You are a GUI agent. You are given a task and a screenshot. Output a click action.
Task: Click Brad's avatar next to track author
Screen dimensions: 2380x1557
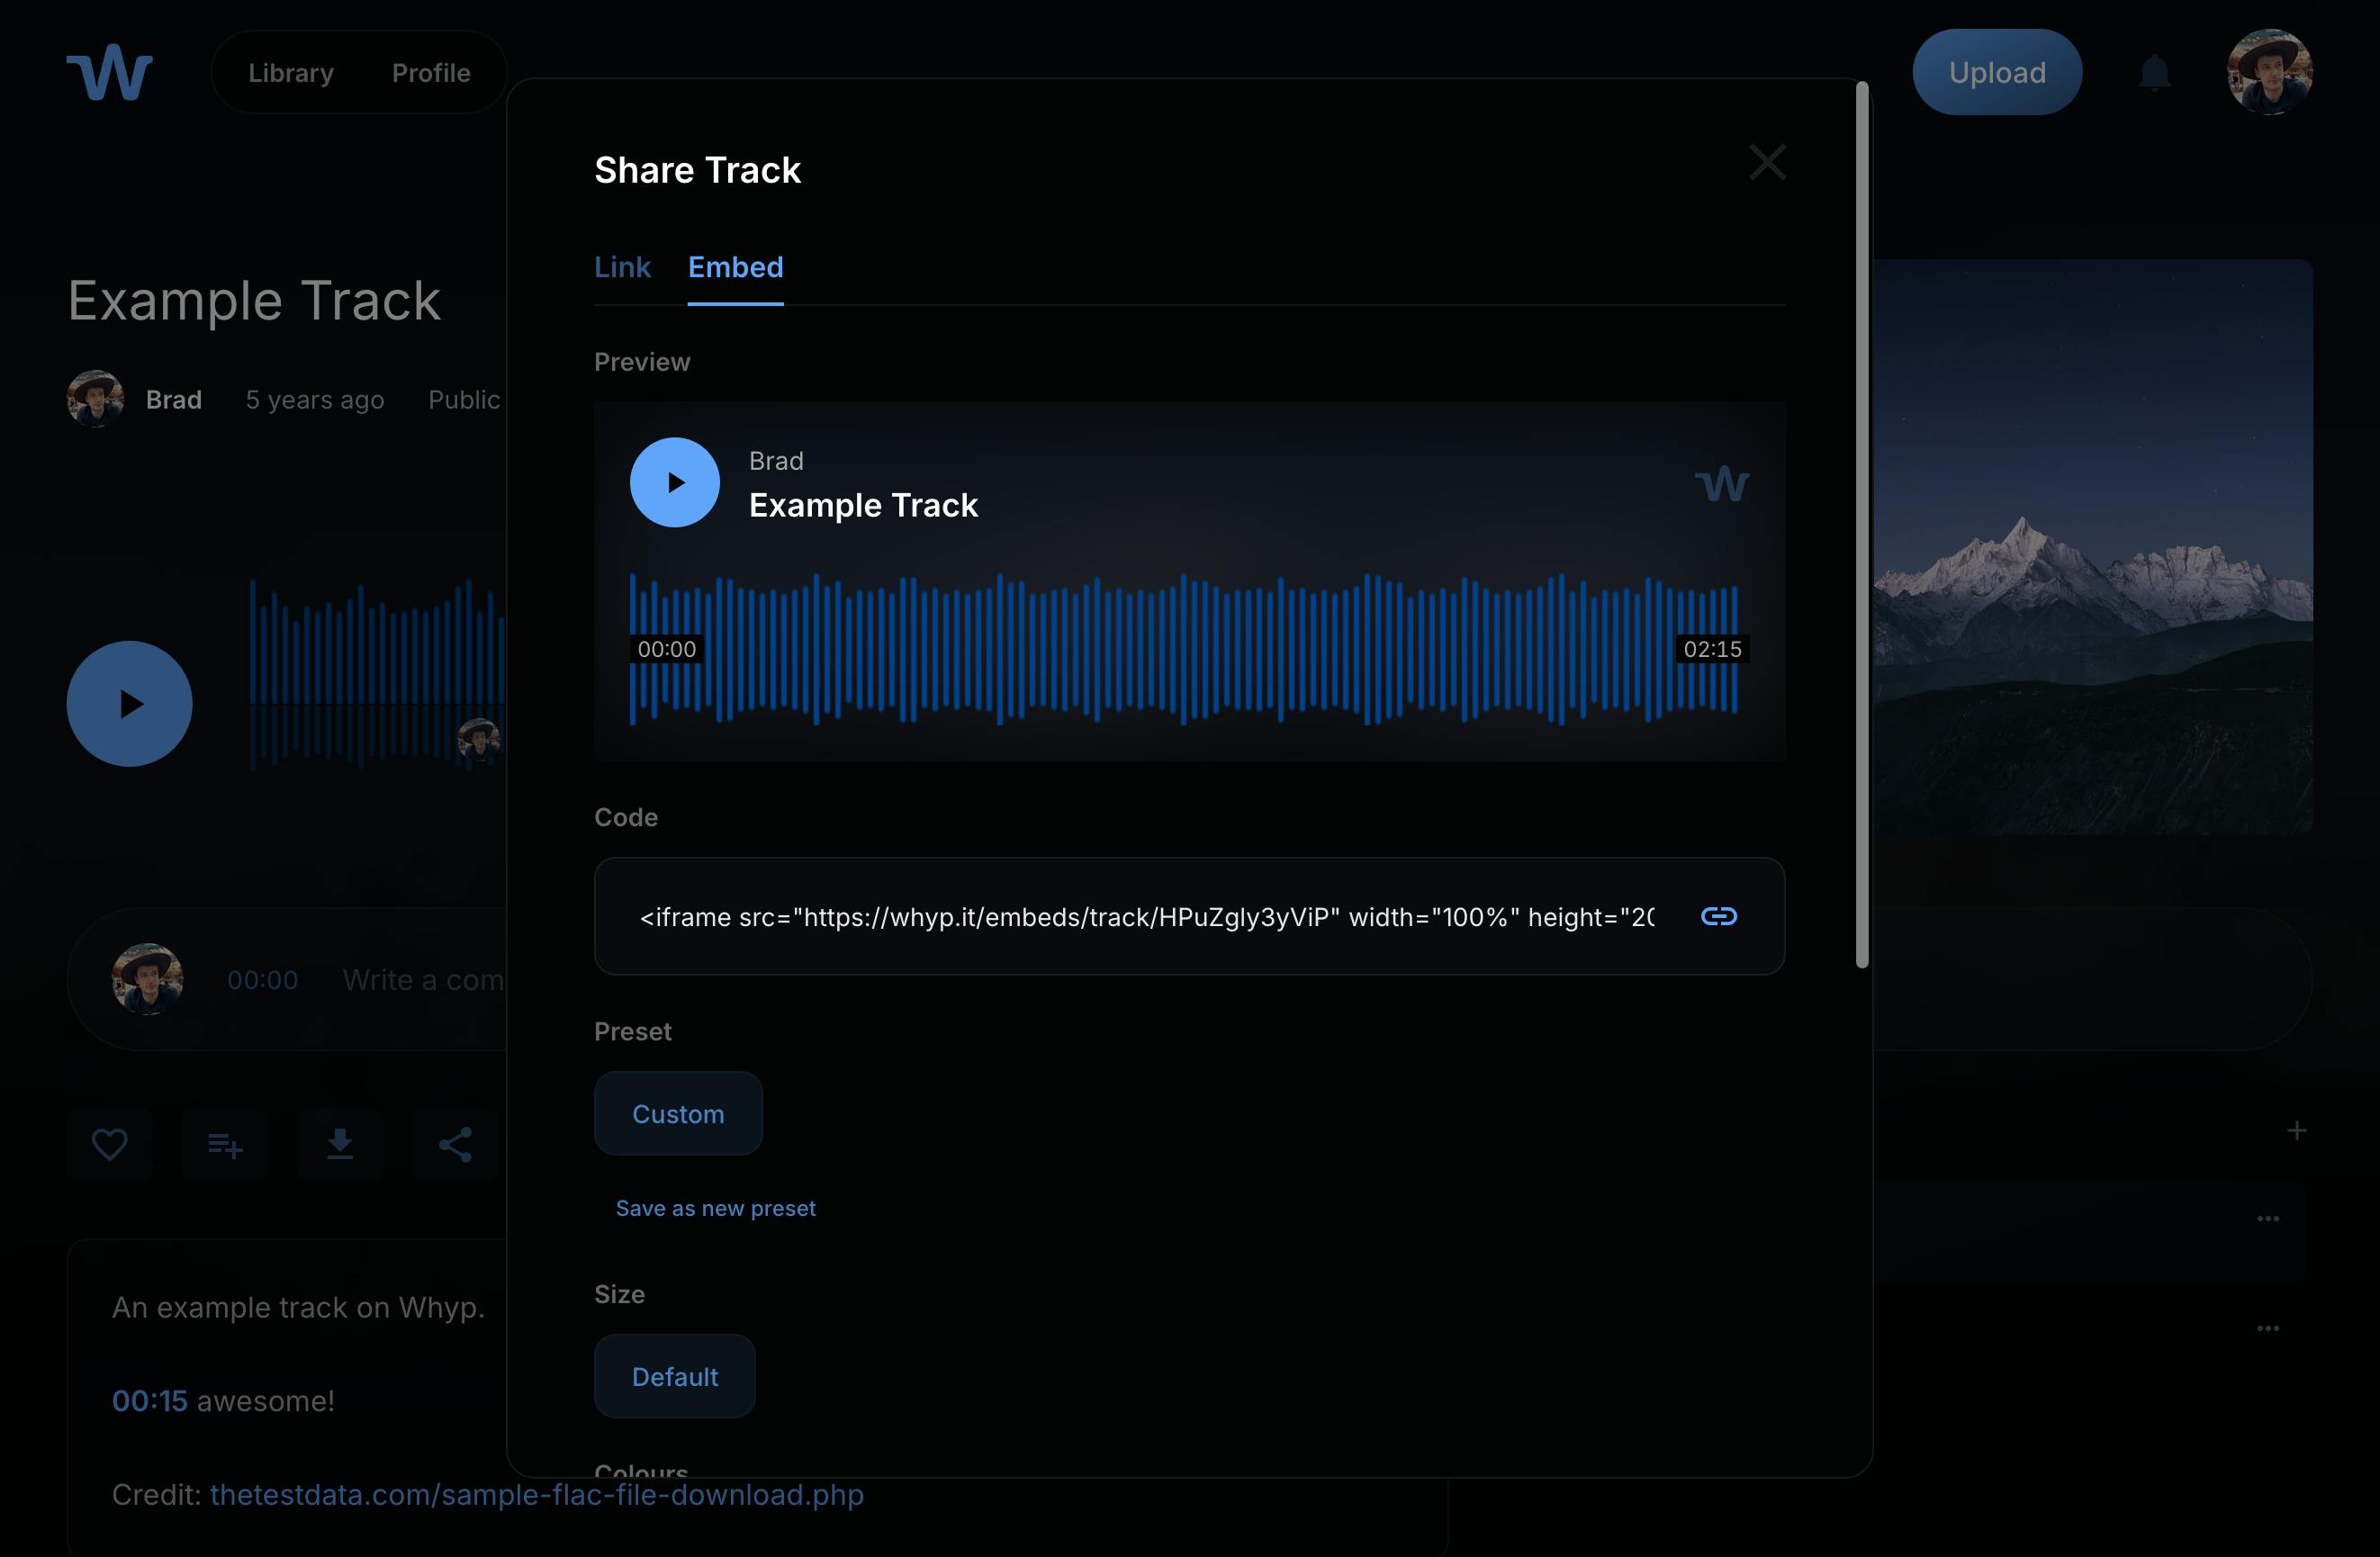(x=95, y=399)
